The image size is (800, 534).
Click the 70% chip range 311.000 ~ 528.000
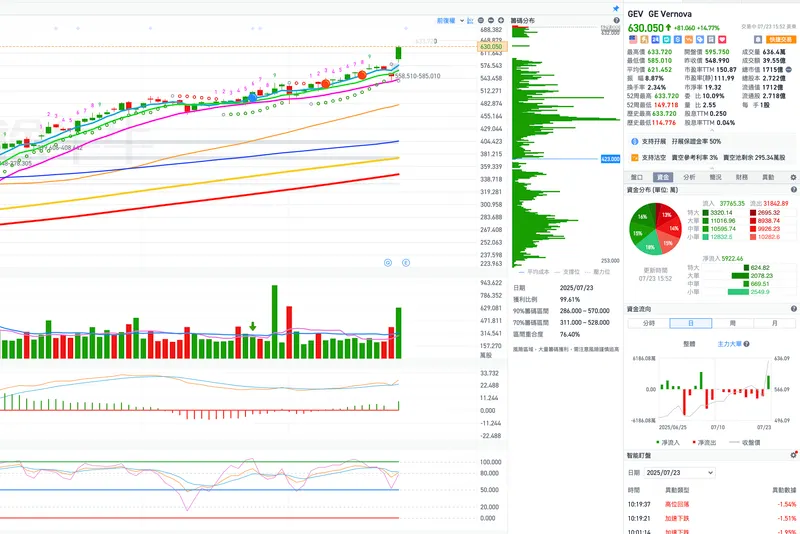[x=584, y=322]
